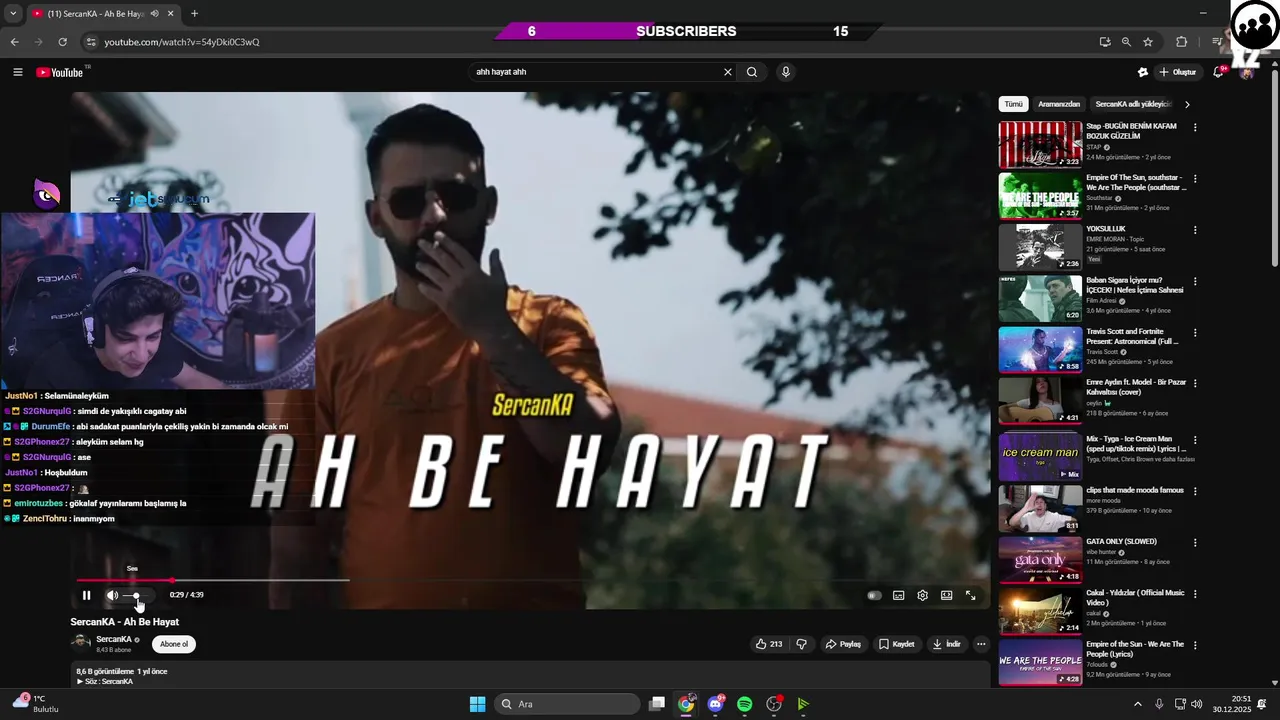This screenshot has height=720, width=1280.
Task: Bookmark this page with the star
Action: 1148,42
